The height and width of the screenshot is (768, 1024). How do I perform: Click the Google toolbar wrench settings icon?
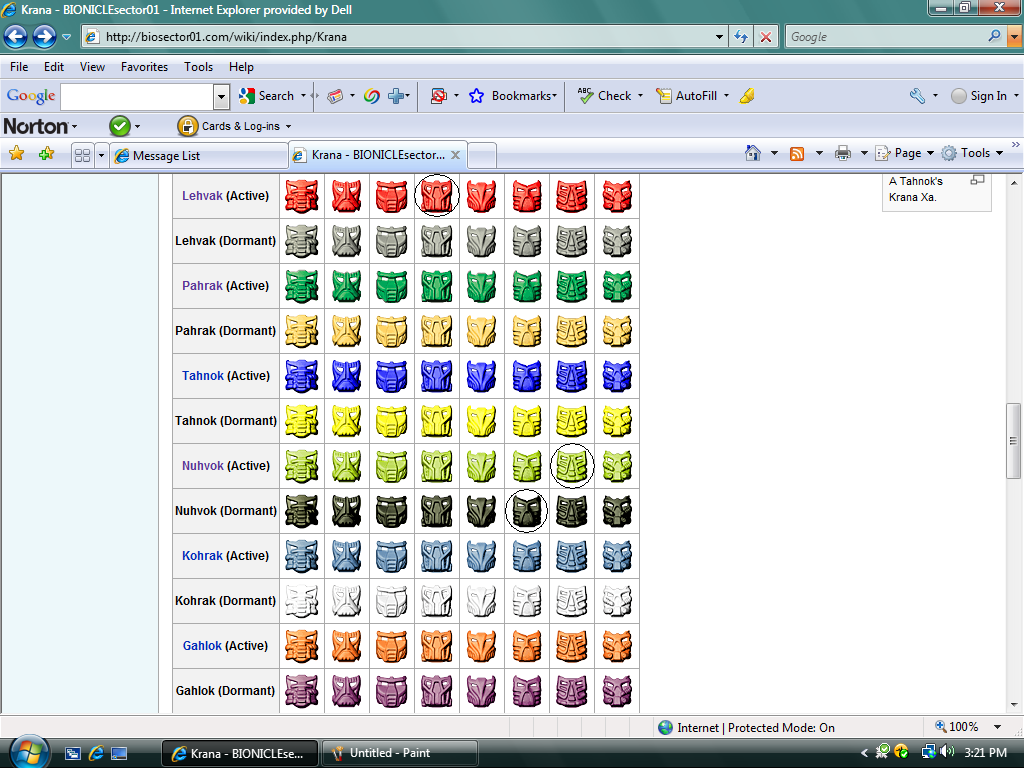tap(917, 96)
